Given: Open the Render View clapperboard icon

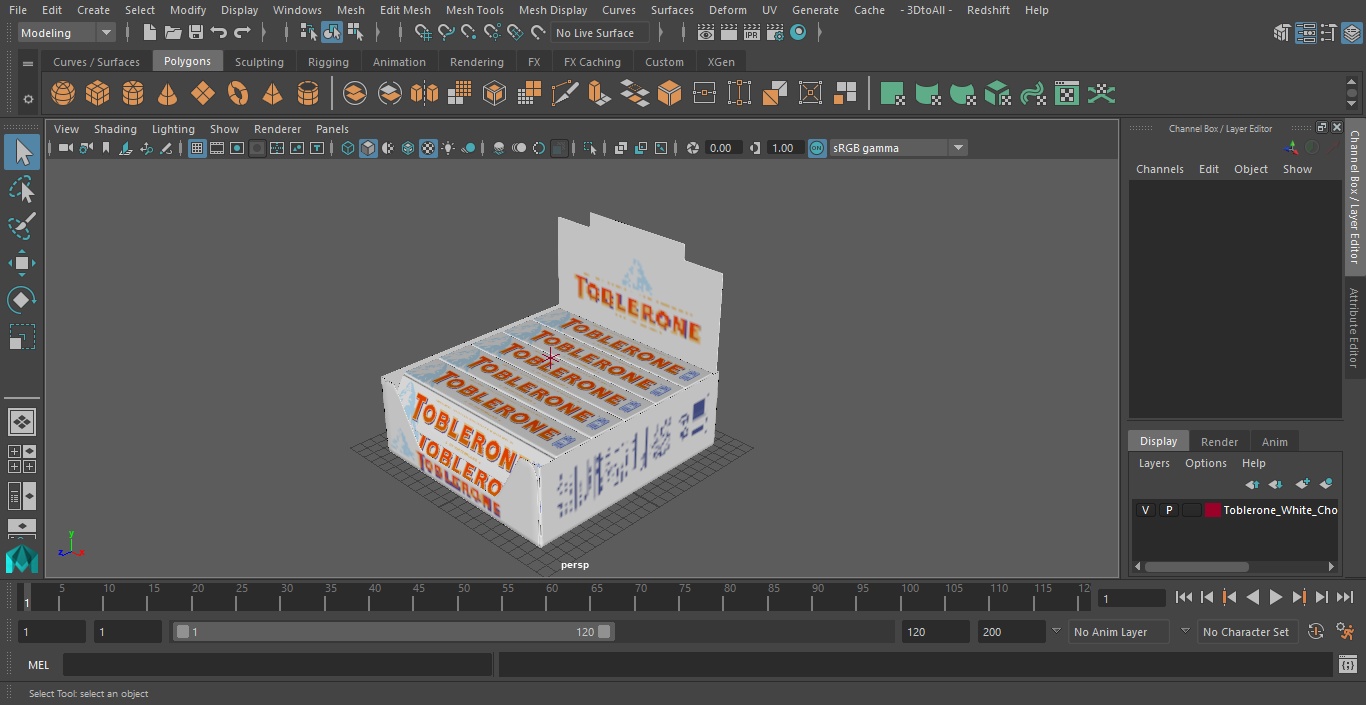Looking at the screenshot, I should pyautogui.click(x=706, y=33).
